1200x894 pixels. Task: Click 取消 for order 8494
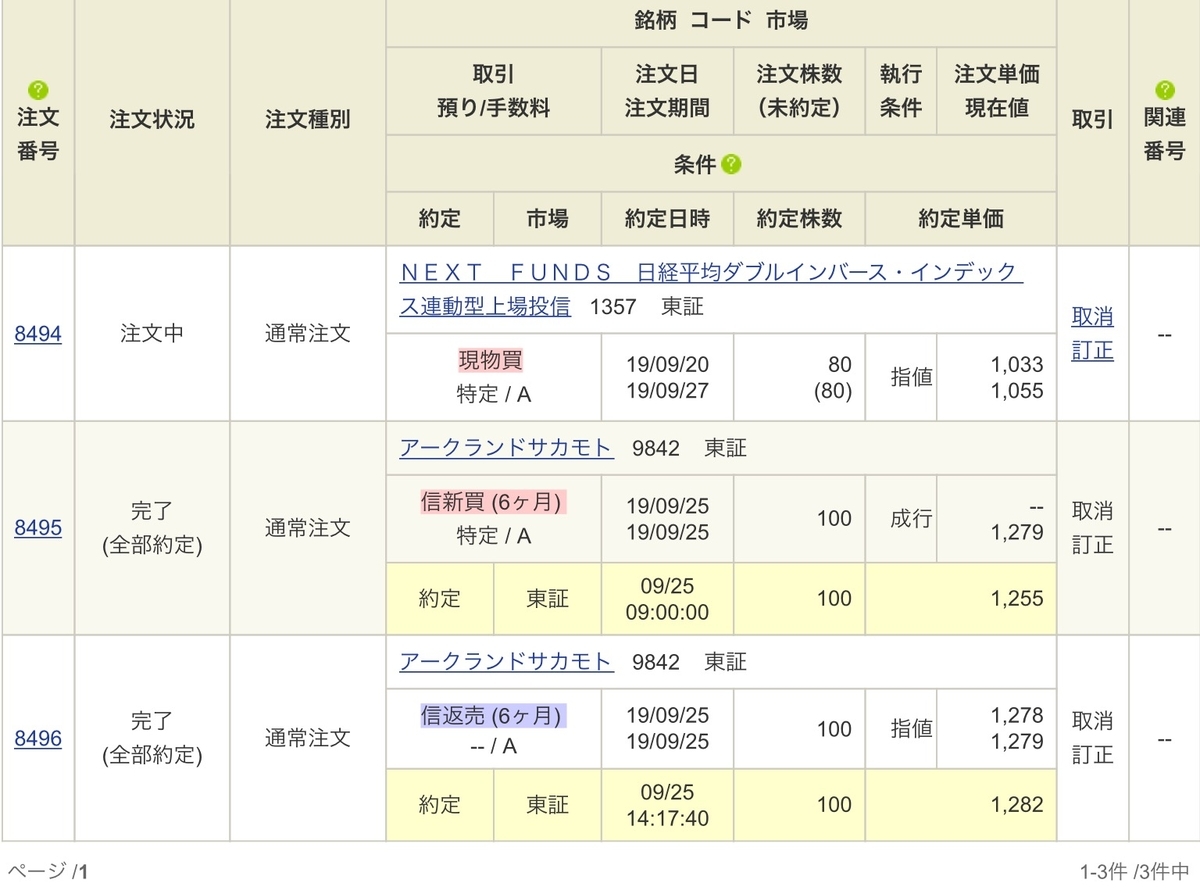pos(1092,317)
